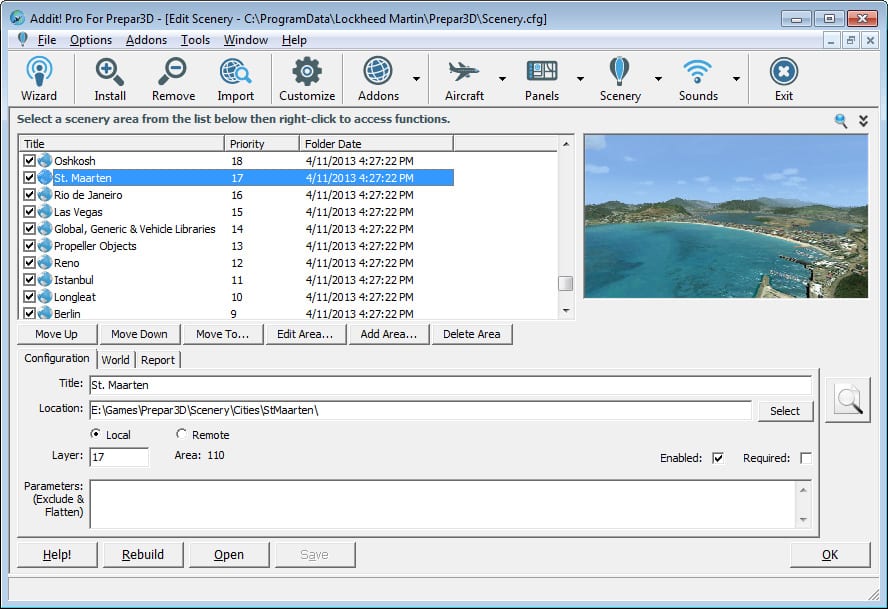Toggle the Enabled checkbox
888x609 pixels.
(718, 458)
